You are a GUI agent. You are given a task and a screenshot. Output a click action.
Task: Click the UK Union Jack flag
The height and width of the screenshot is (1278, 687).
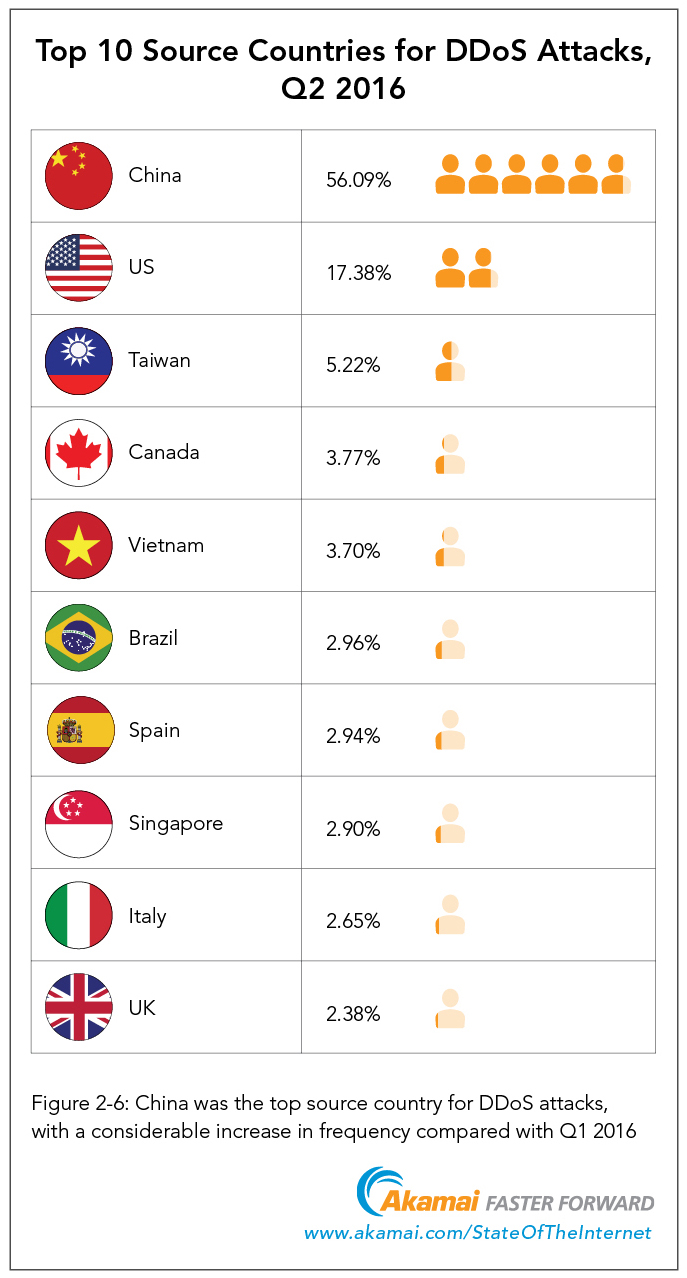click(x=78, y=1008)
